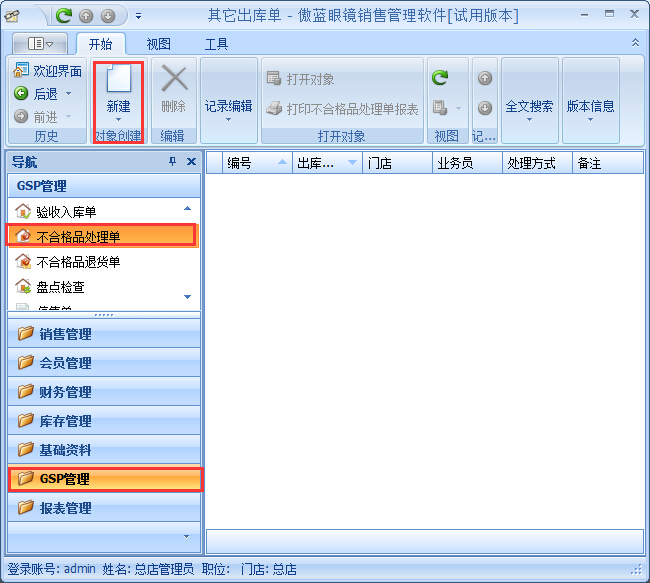
Task: Expand the 后退 history dropdown arrow
Action: tap(68, 93)
